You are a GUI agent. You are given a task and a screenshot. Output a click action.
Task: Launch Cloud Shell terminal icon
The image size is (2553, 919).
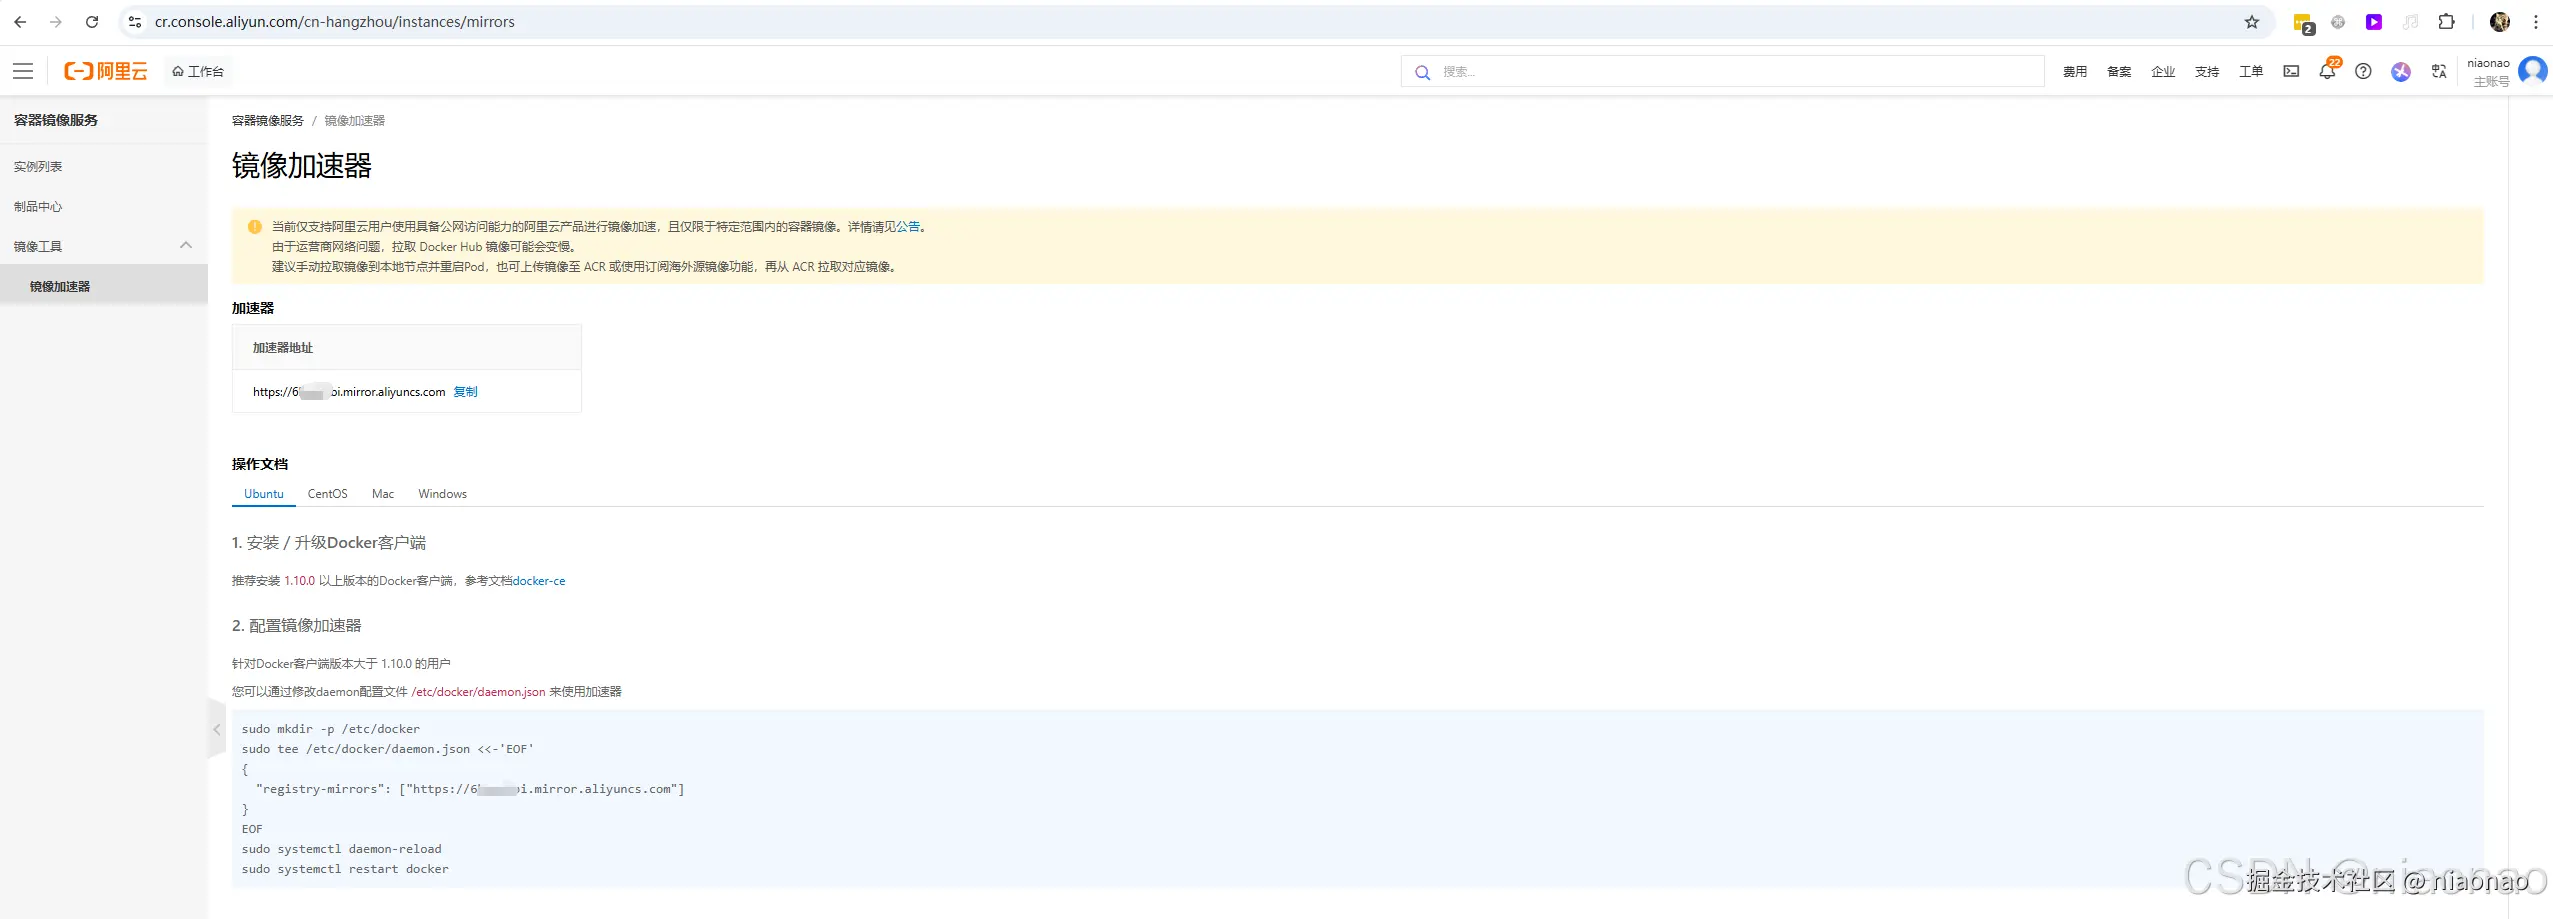coord(2291,71)
